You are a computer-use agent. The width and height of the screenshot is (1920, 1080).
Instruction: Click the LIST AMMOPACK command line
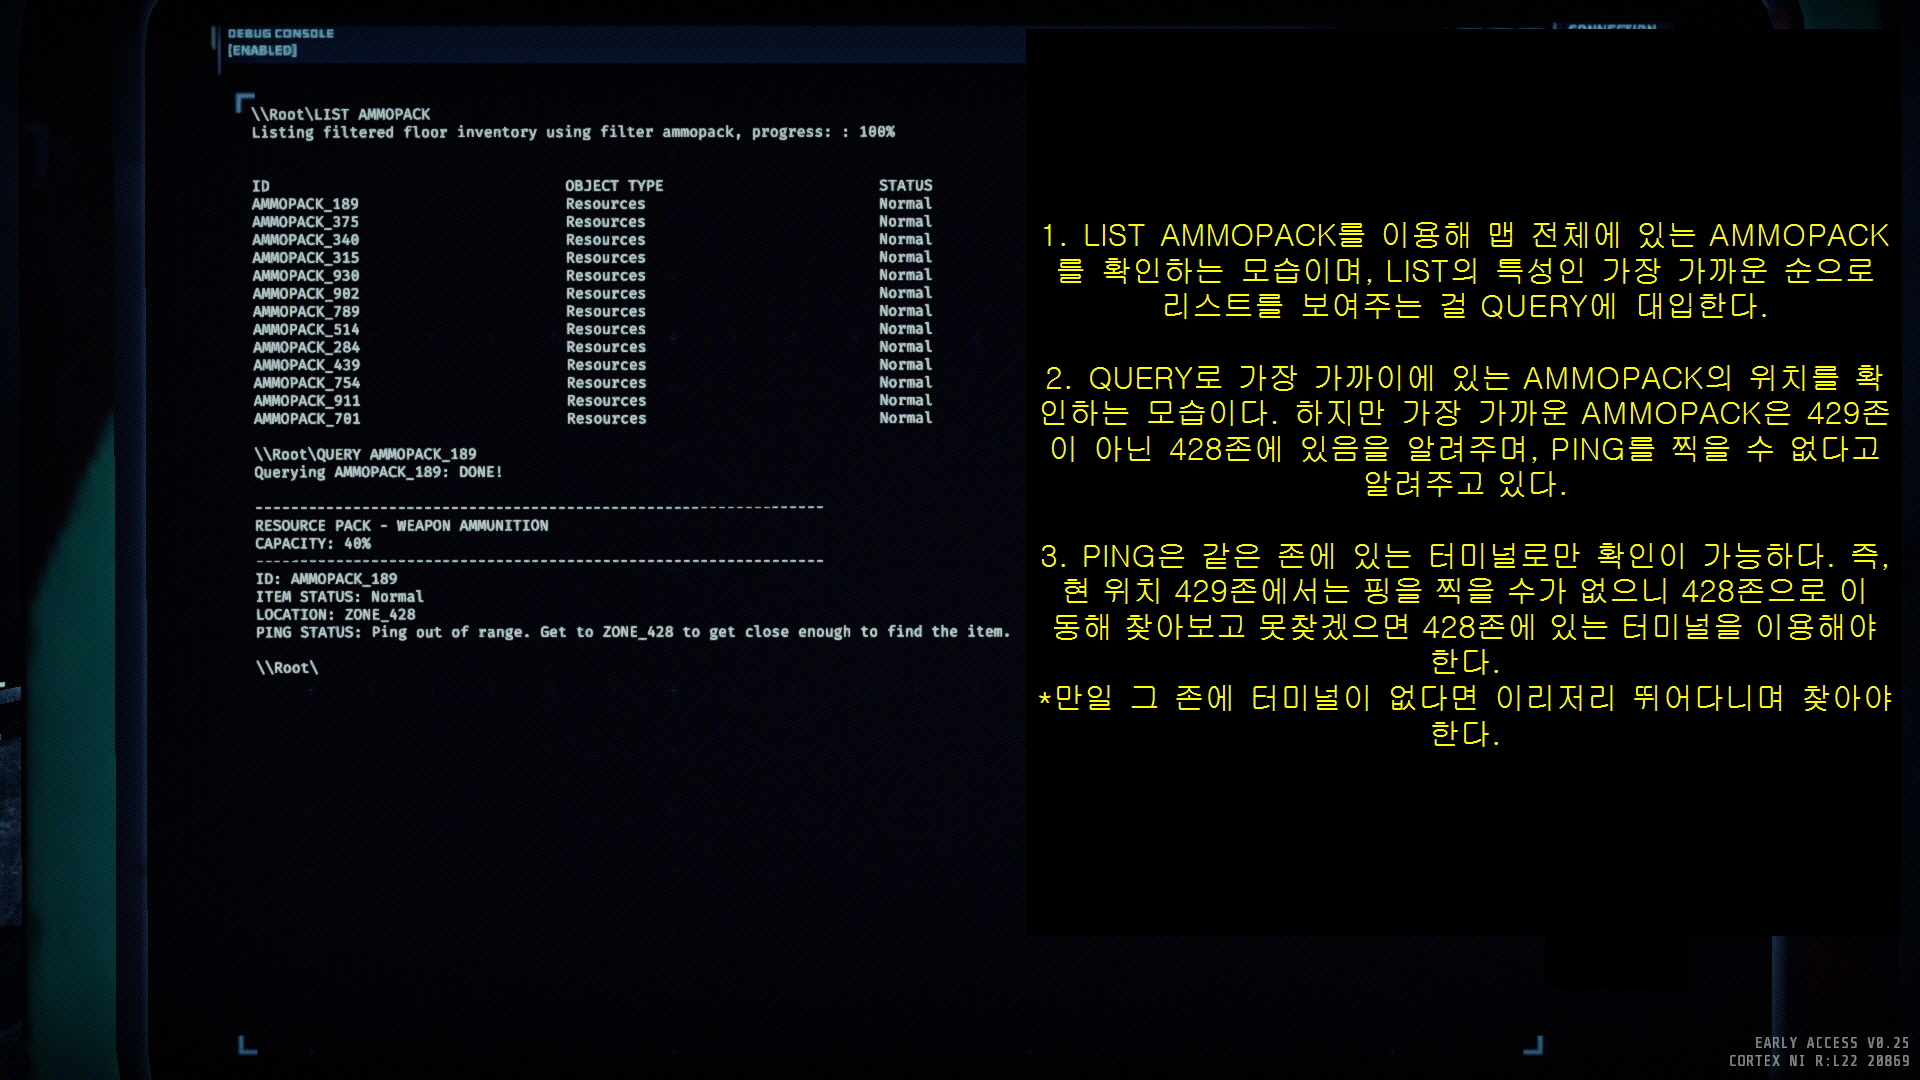click(x=341, y=114)
